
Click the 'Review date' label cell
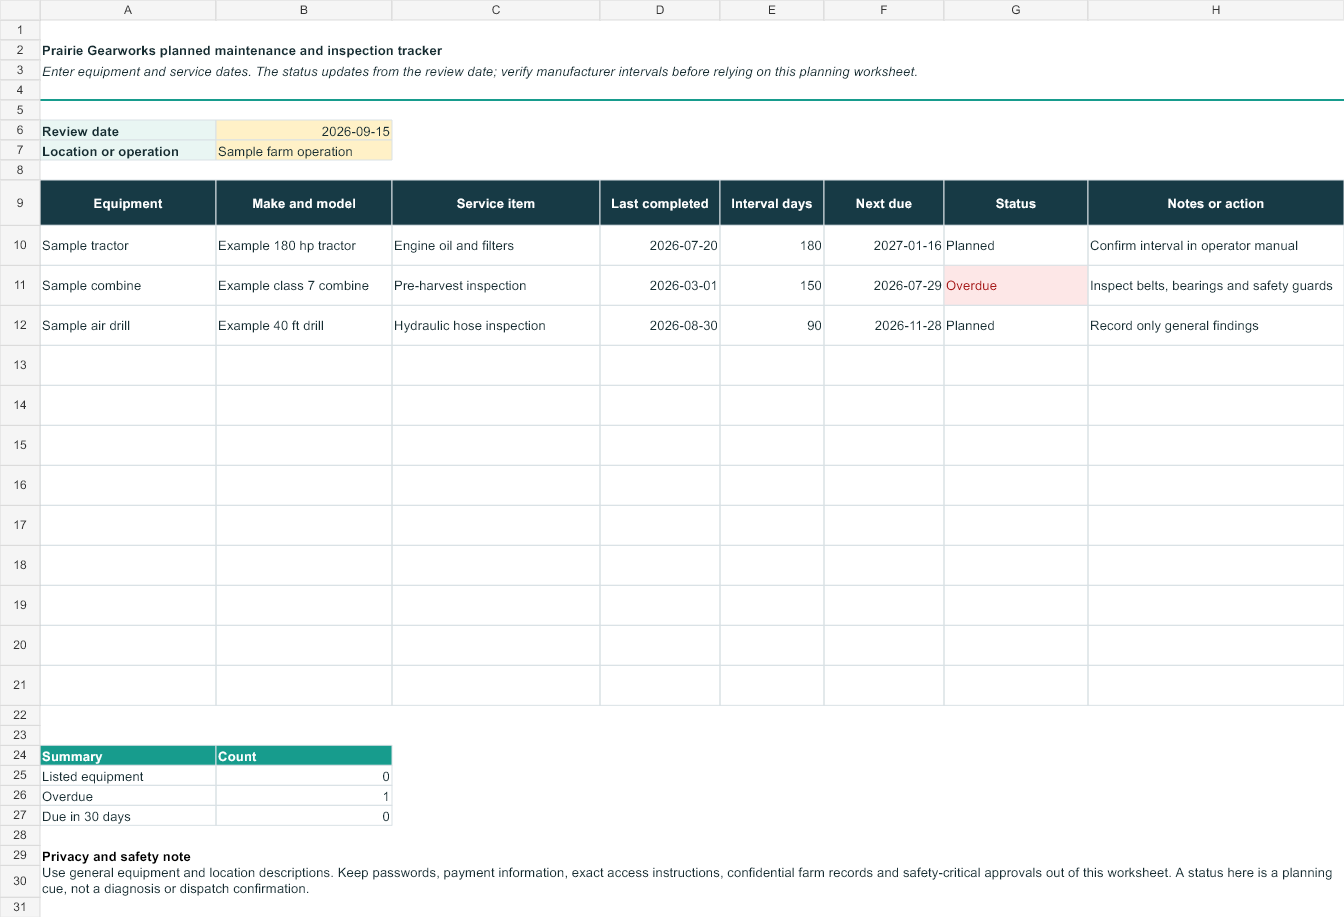coord(128,131)
